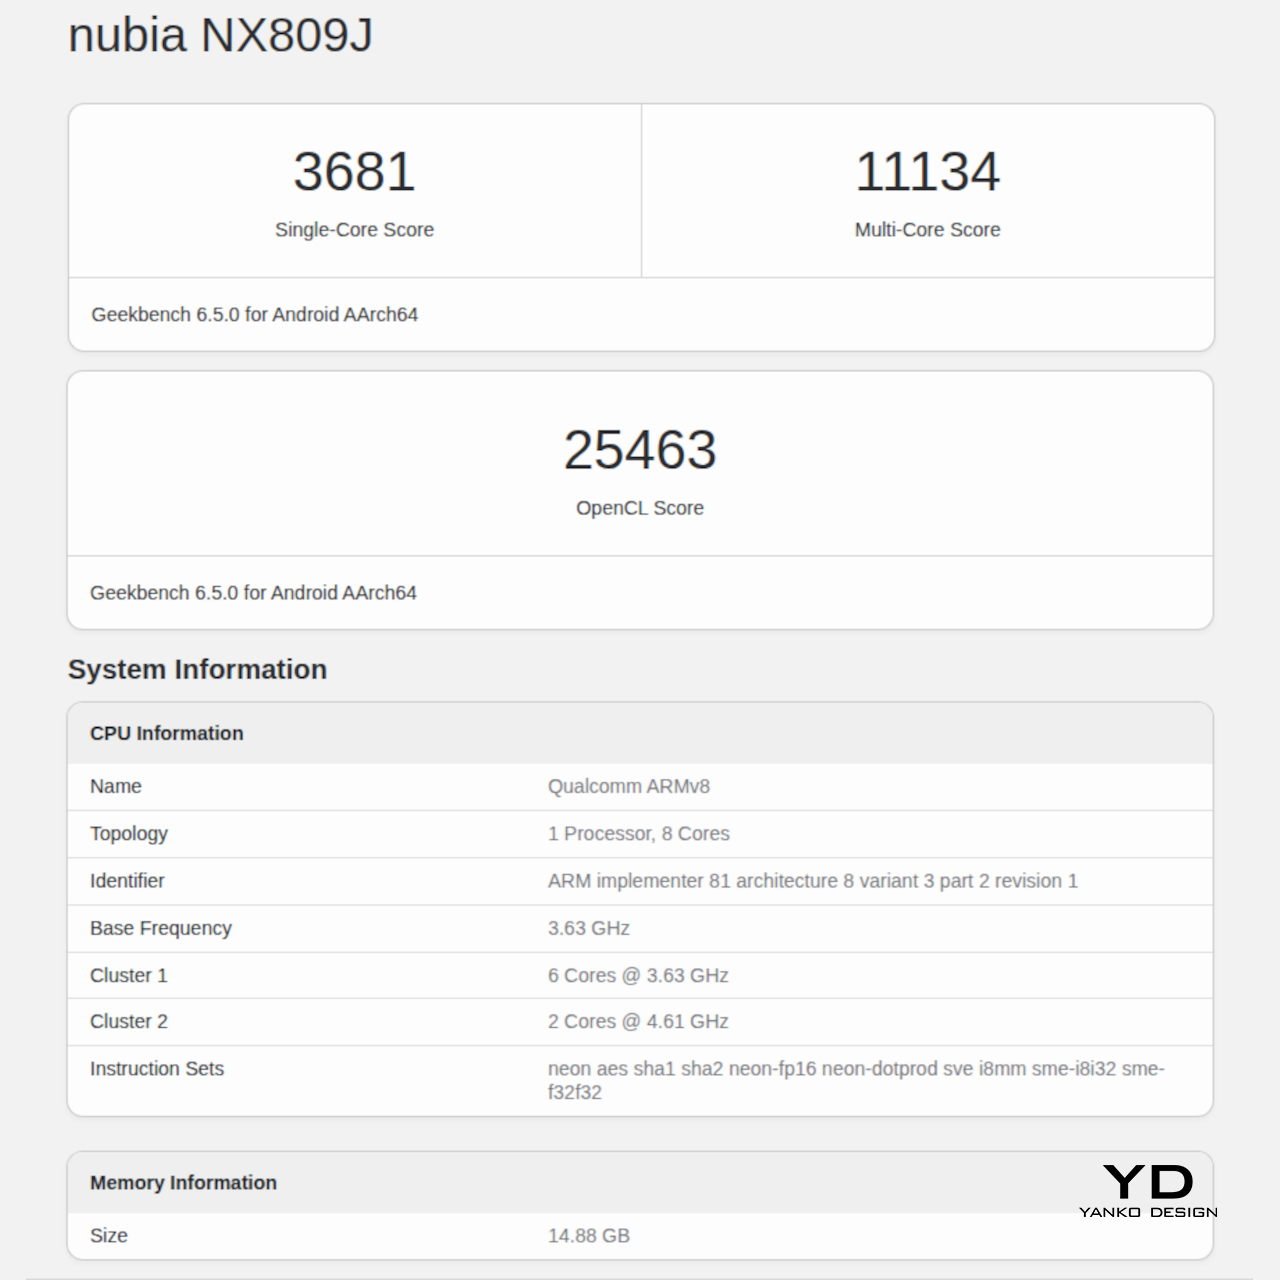The height and width of the screenshot is (1280, 1280).
Task: Select the single-core score 3681
Action: coord(354,172)
